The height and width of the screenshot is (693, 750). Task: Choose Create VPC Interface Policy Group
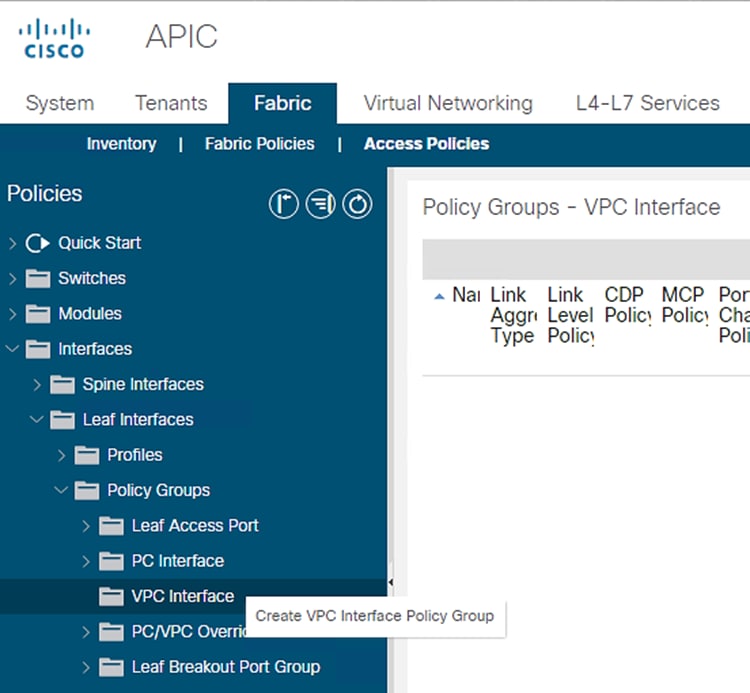pyautogui.click(x=374, y=616)
